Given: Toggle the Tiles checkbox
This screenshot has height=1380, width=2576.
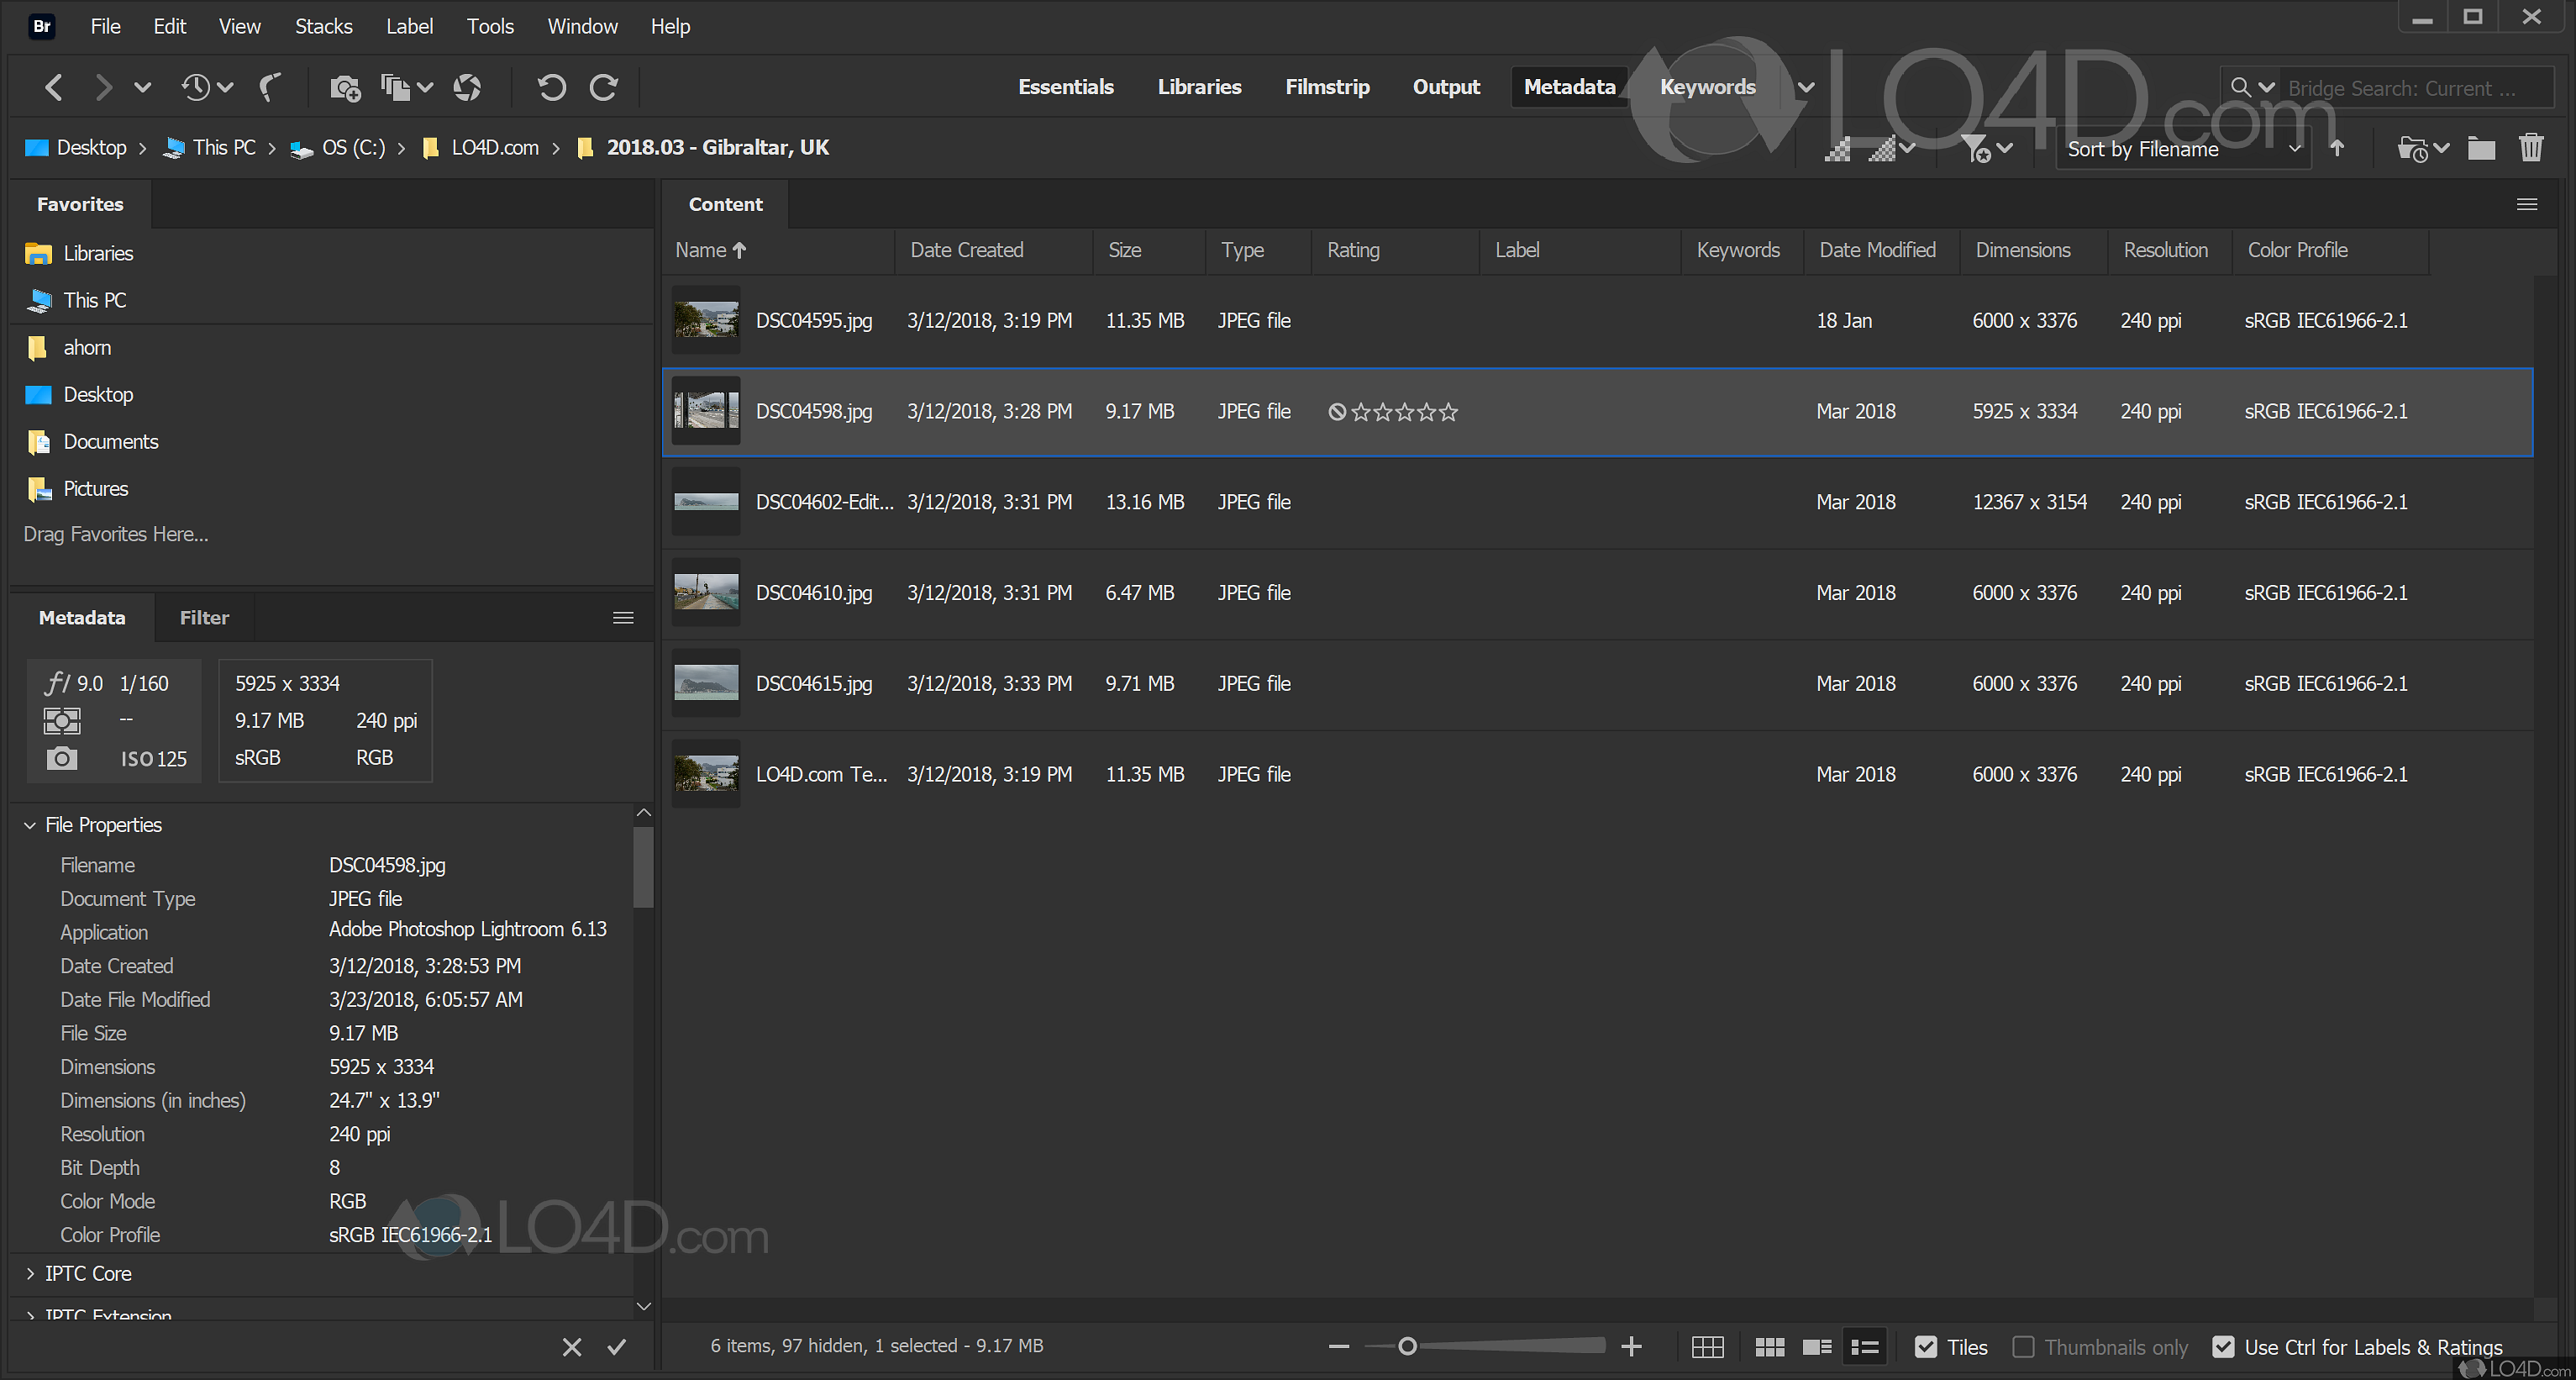Looking at the screenshot, I should click(x=1925, y=1347).
